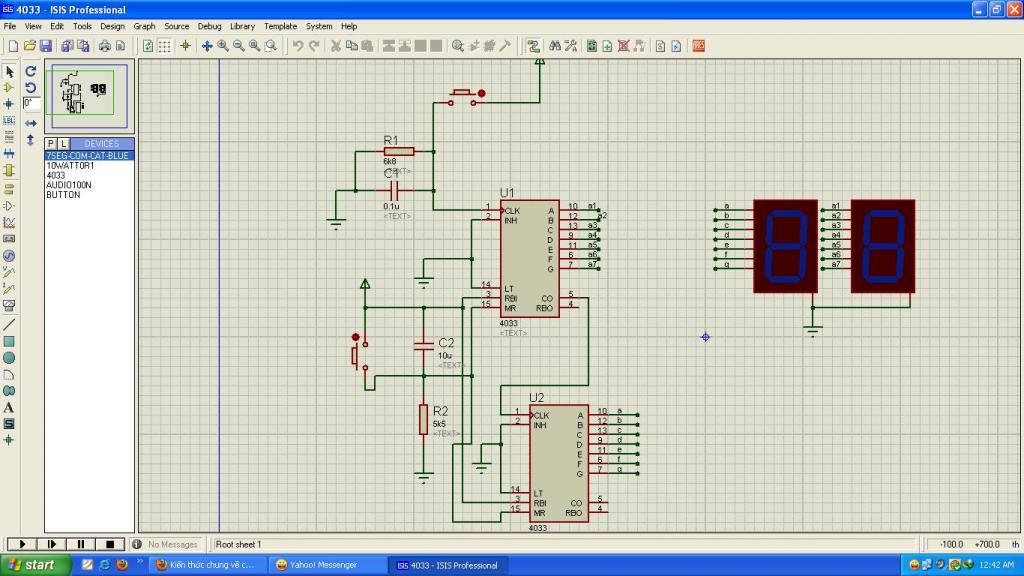The image size is (1024, 576).
Task: Click the P pick devices button
Action: (51, 144)
